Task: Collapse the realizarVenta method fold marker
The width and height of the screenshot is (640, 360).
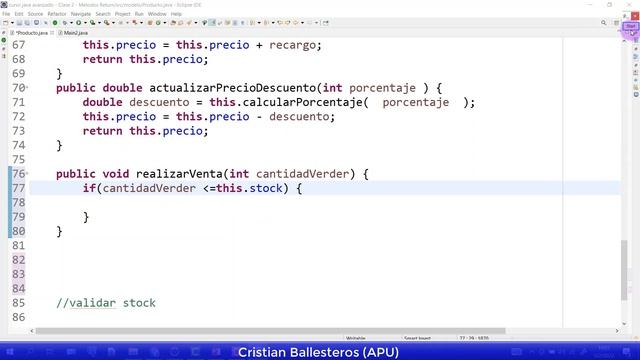Action: 27,173
